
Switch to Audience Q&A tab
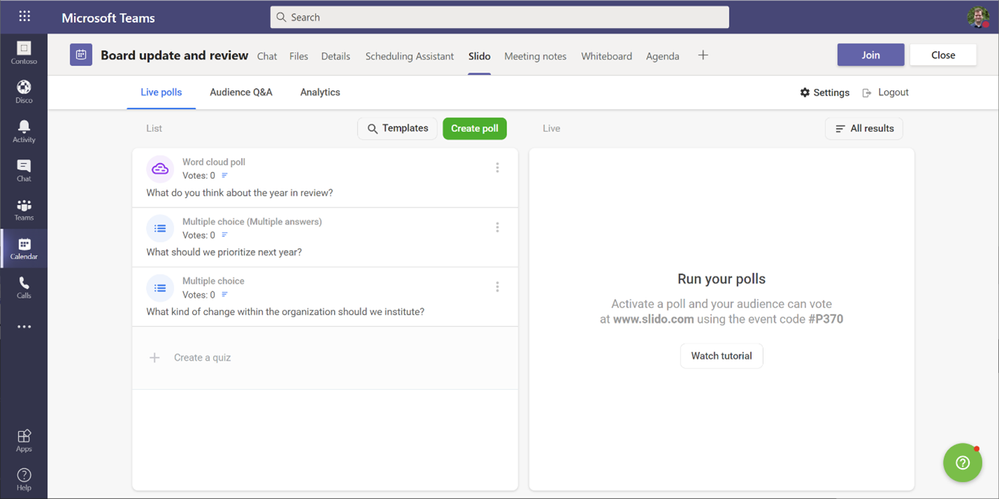pos(241,92)
